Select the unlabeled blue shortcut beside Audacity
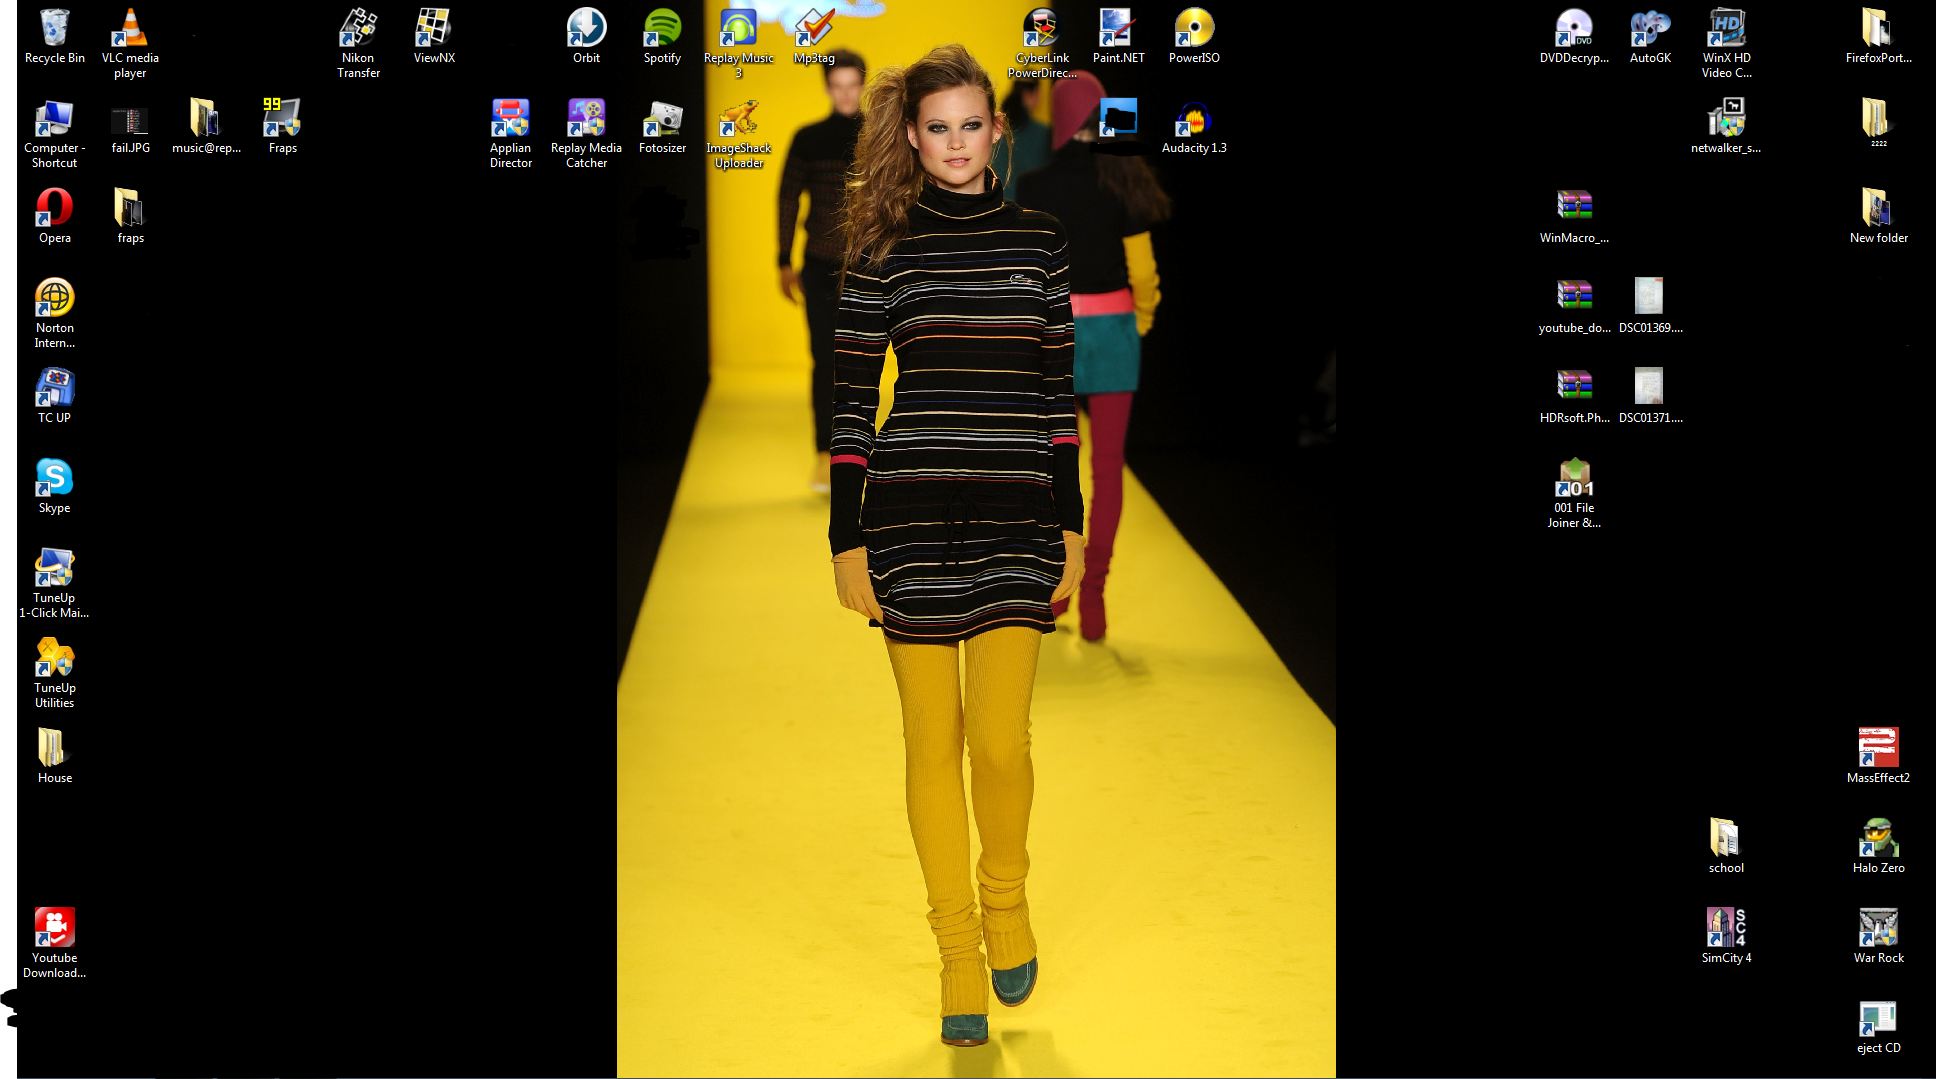The image size is (1936, 1079). [x=1118, y=119]
